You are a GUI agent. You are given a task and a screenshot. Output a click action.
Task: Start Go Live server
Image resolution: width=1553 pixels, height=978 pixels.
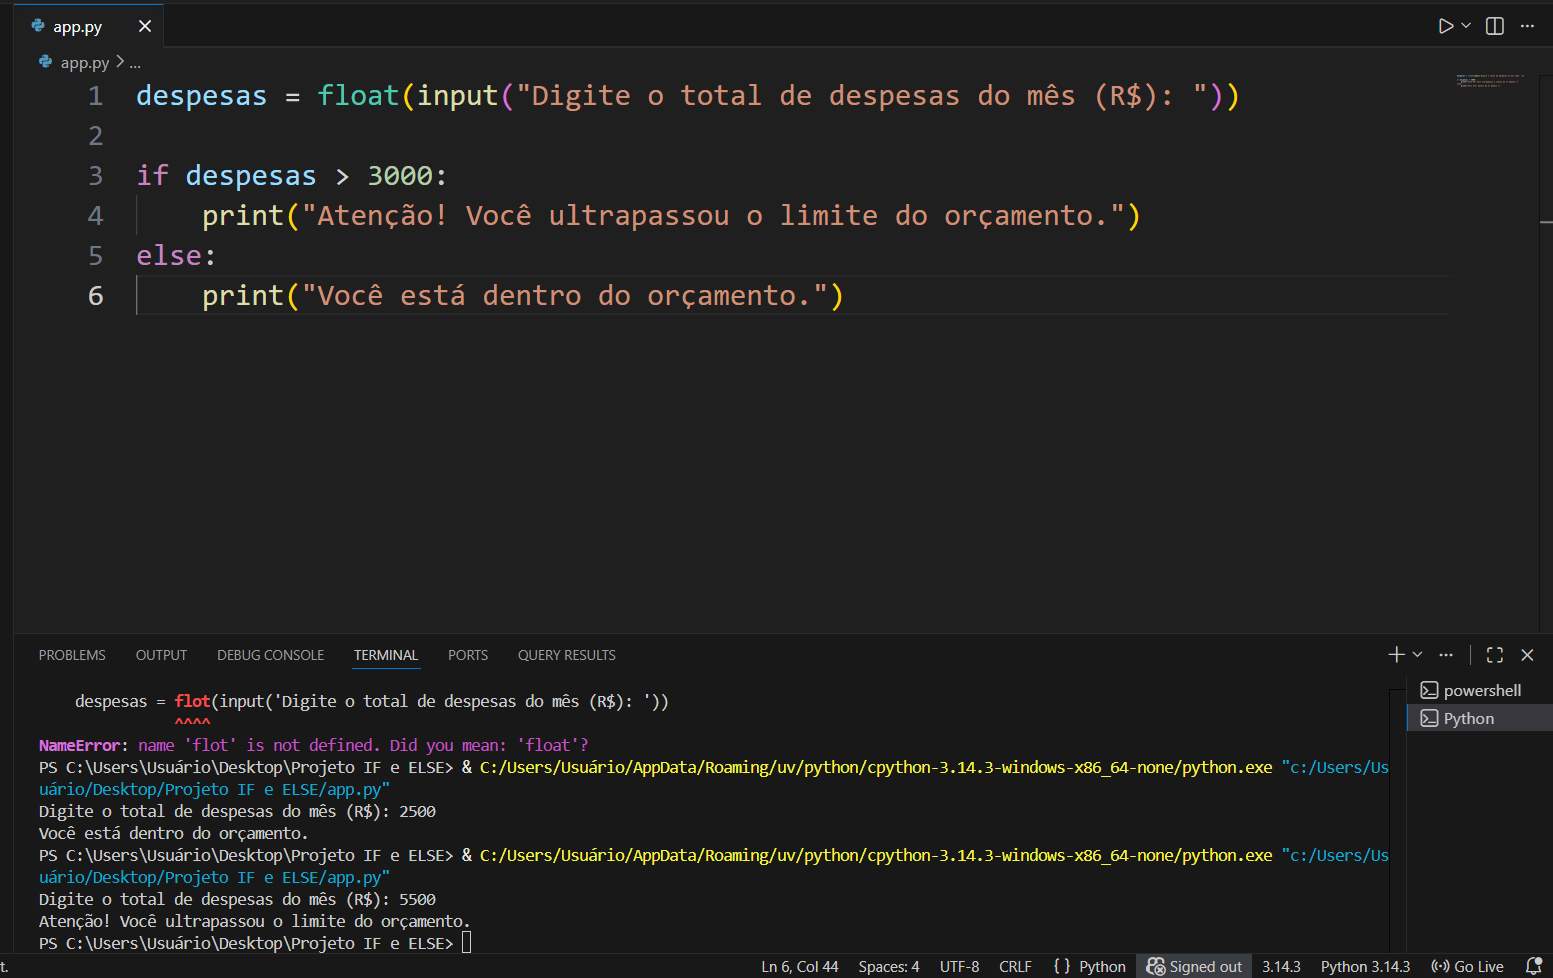[x=1467, y=966]
